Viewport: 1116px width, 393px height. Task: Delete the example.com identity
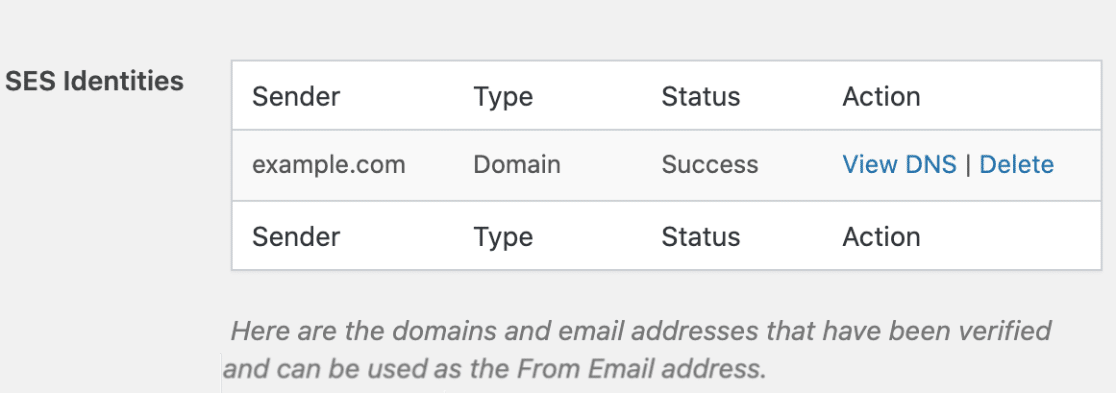click(x=1016, y=164)
